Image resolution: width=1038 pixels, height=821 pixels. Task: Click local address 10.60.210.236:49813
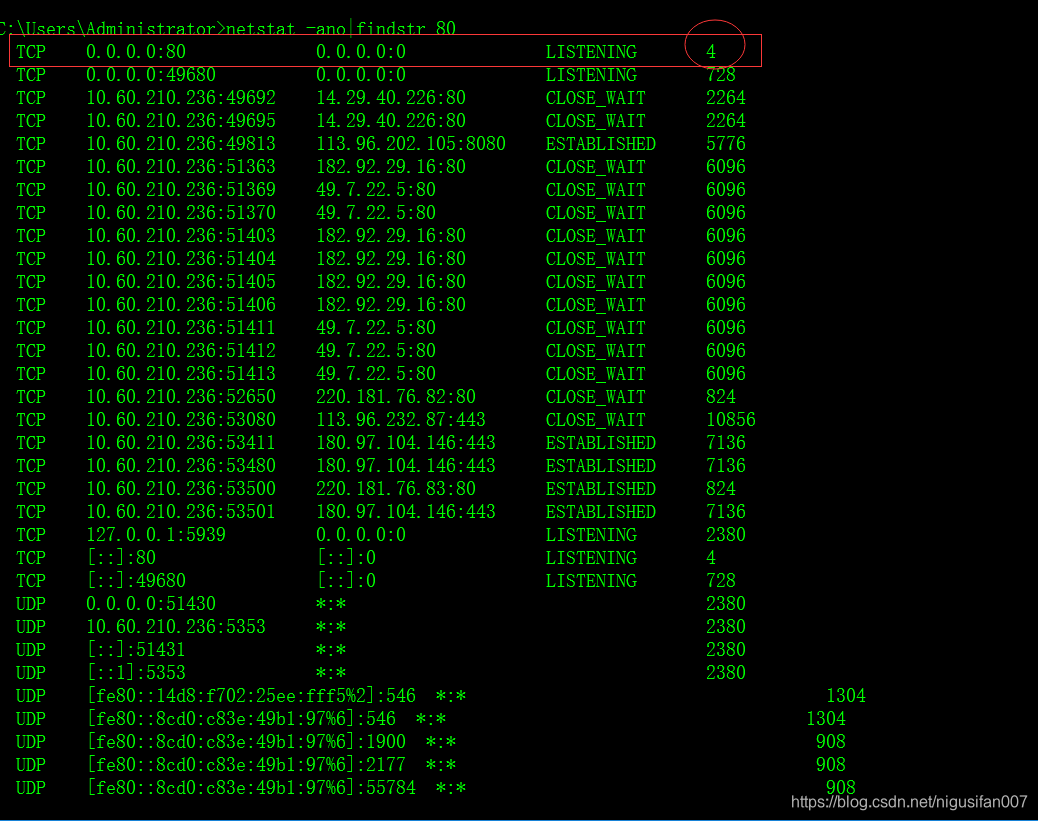(x=181, y=144)
